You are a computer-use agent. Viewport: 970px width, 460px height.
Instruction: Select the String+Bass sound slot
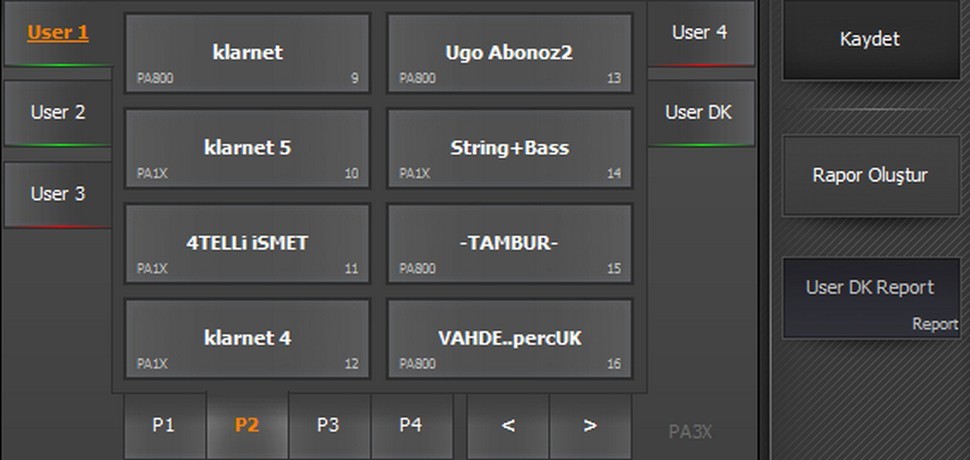pyautogui.click(x=509, y=148)
